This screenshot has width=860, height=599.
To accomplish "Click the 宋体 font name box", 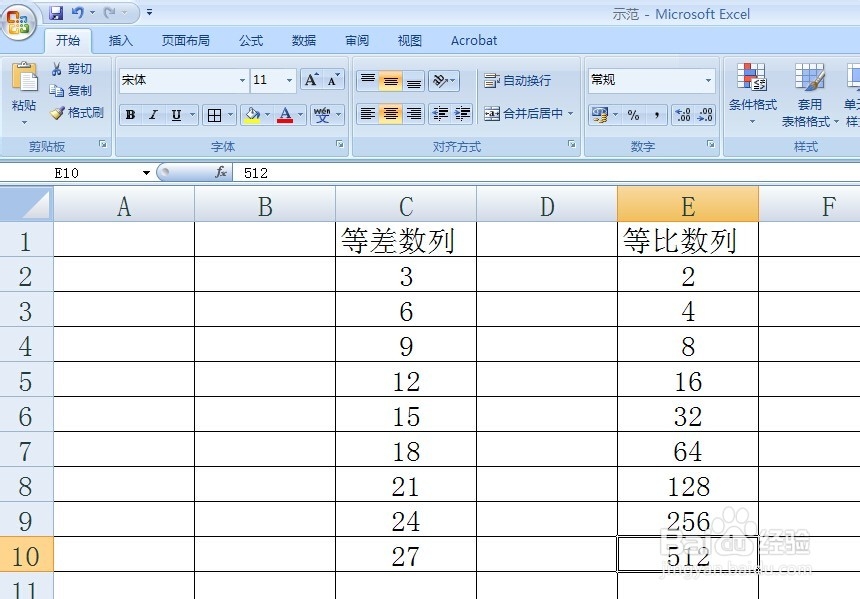I will [178, 81].
